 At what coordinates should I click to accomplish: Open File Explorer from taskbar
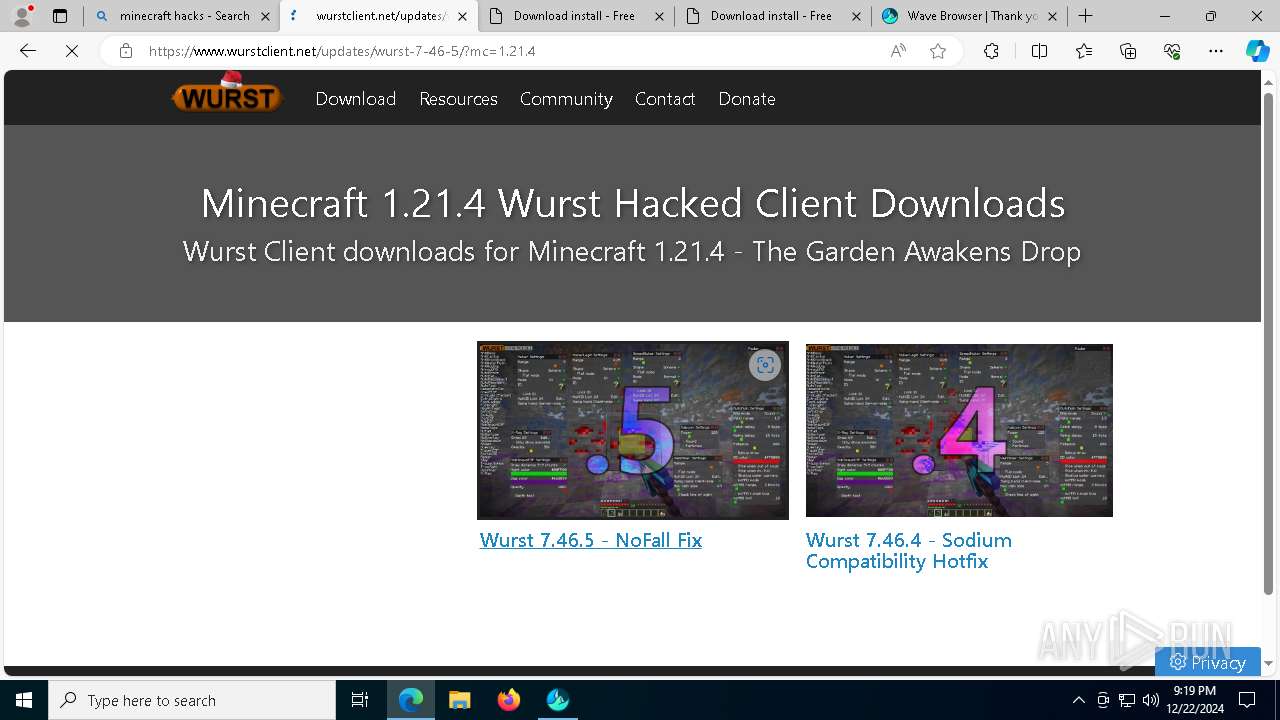460,700
